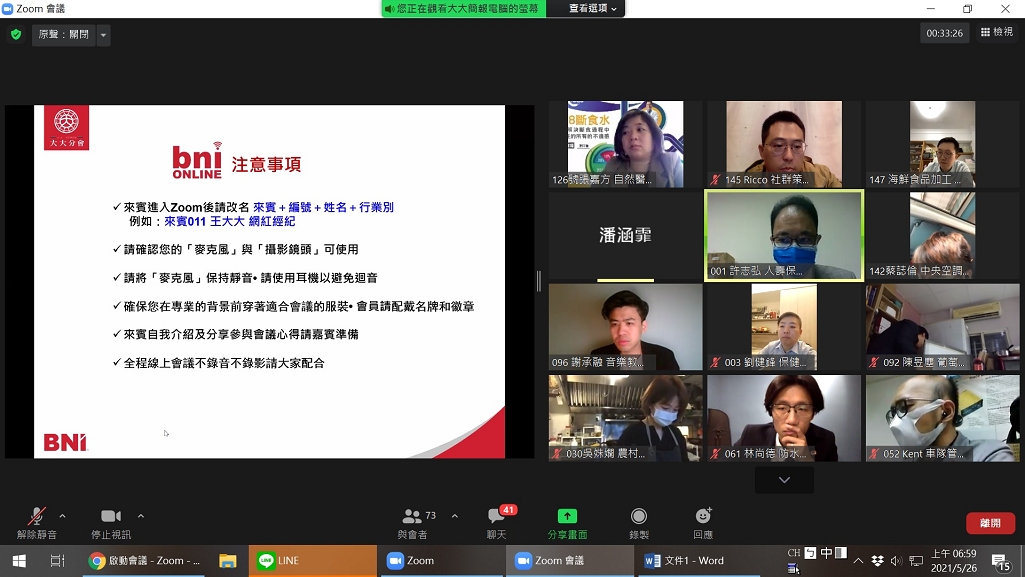Switch to LINE taskbar app
This screenshot has width=1025, height=577.
coord(312,561)
